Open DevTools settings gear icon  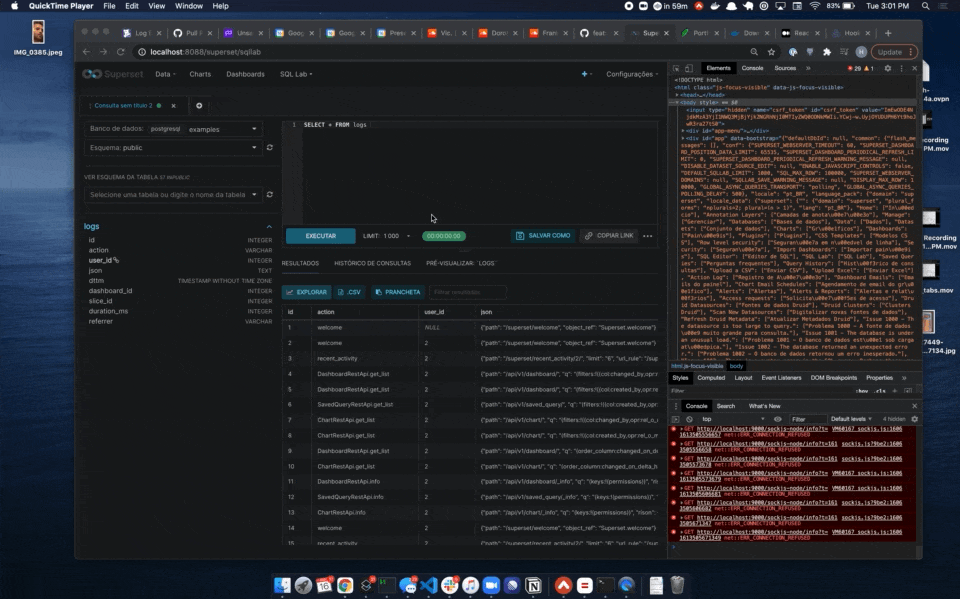(x=888, y=69)
